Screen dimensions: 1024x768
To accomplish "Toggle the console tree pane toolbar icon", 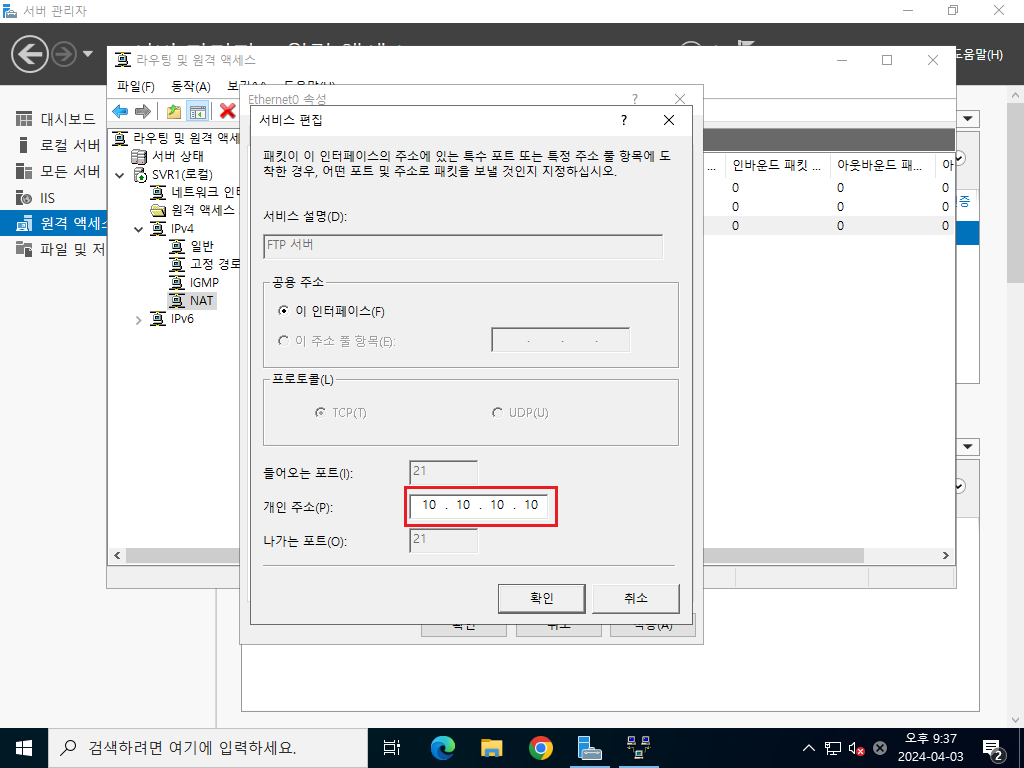I will point(198,112).
